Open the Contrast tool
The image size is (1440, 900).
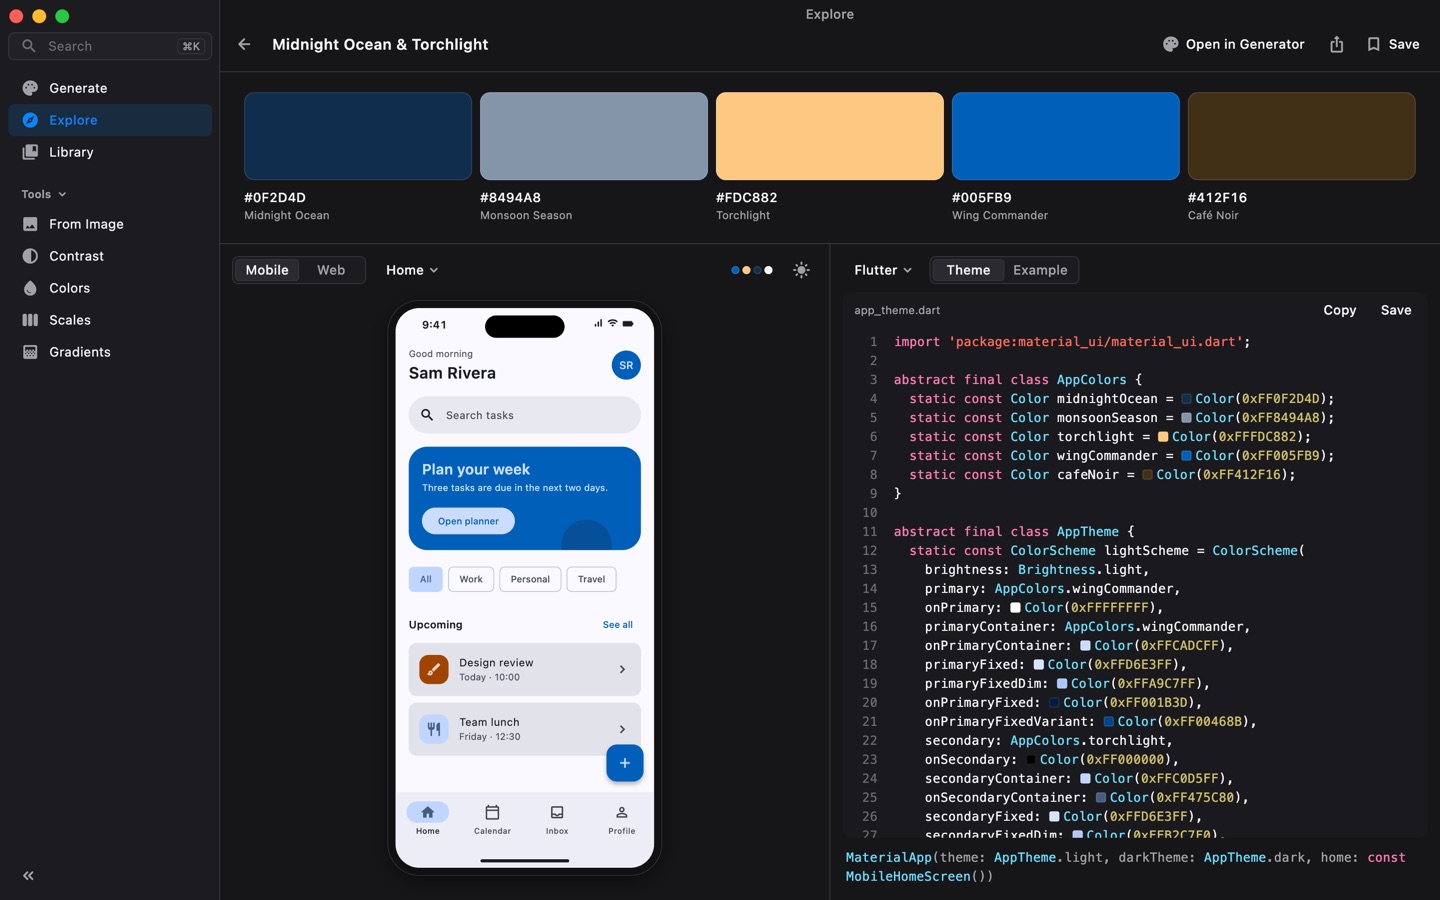[110, 256]
